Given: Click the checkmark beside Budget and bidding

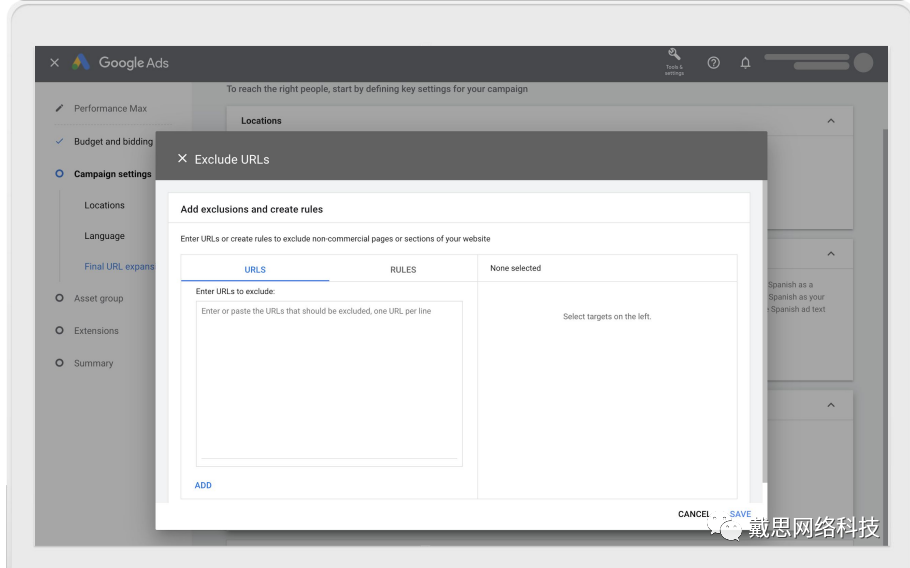Looking at the screenshot, I should (59, 141).
